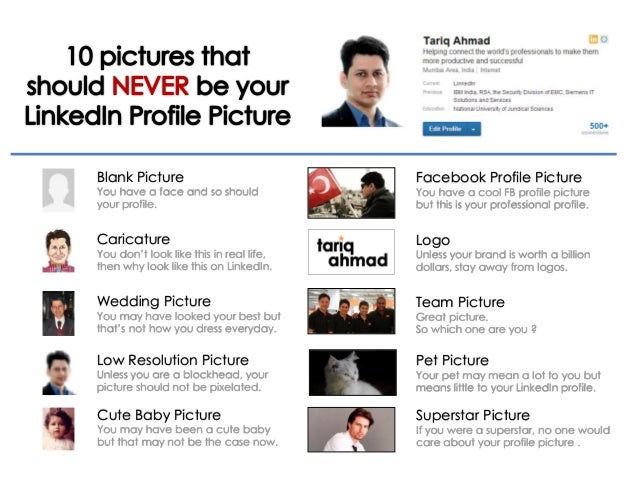Select the 'tariq ahmad' logo image
The image size is (638, 479).
tap(352, 252)
